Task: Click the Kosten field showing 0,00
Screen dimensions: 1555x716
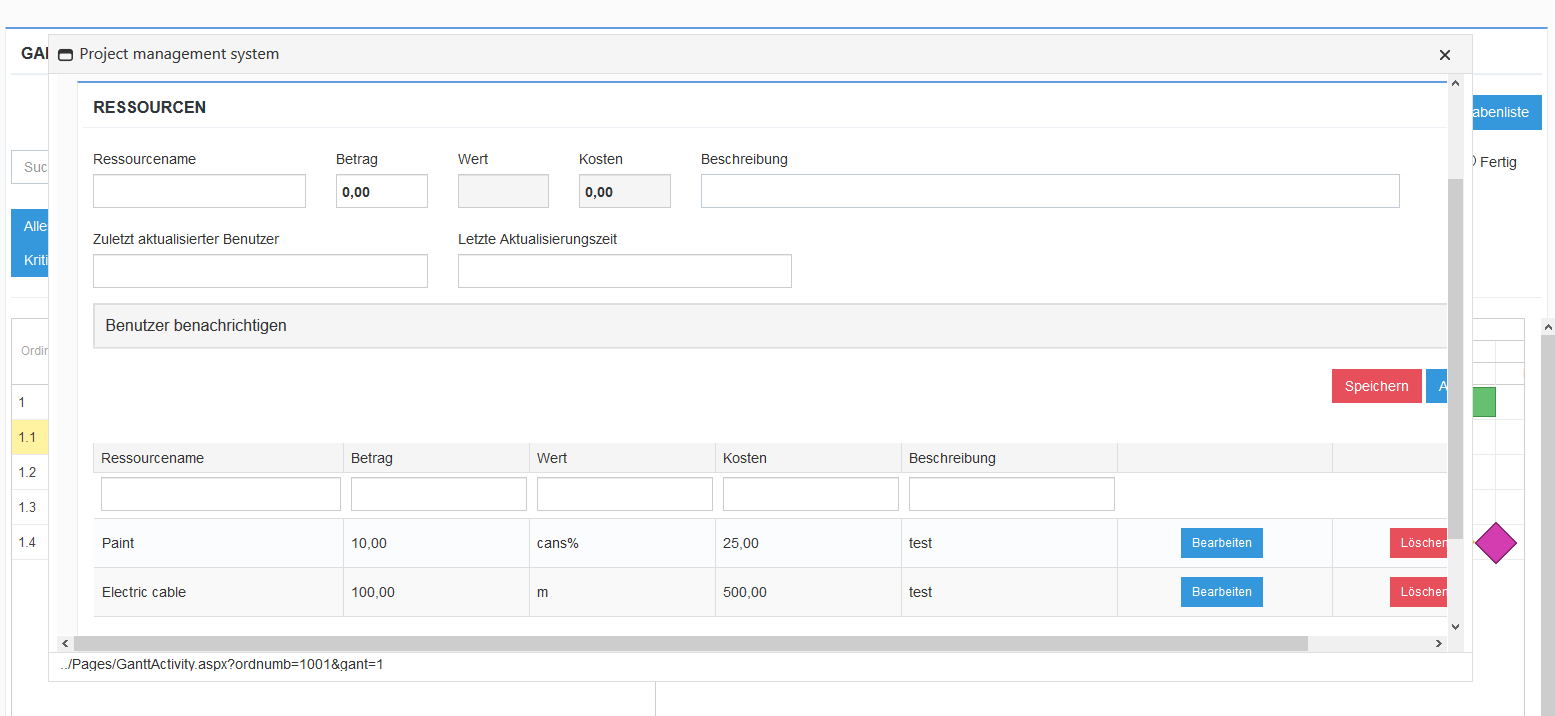Action: [625, 191]
